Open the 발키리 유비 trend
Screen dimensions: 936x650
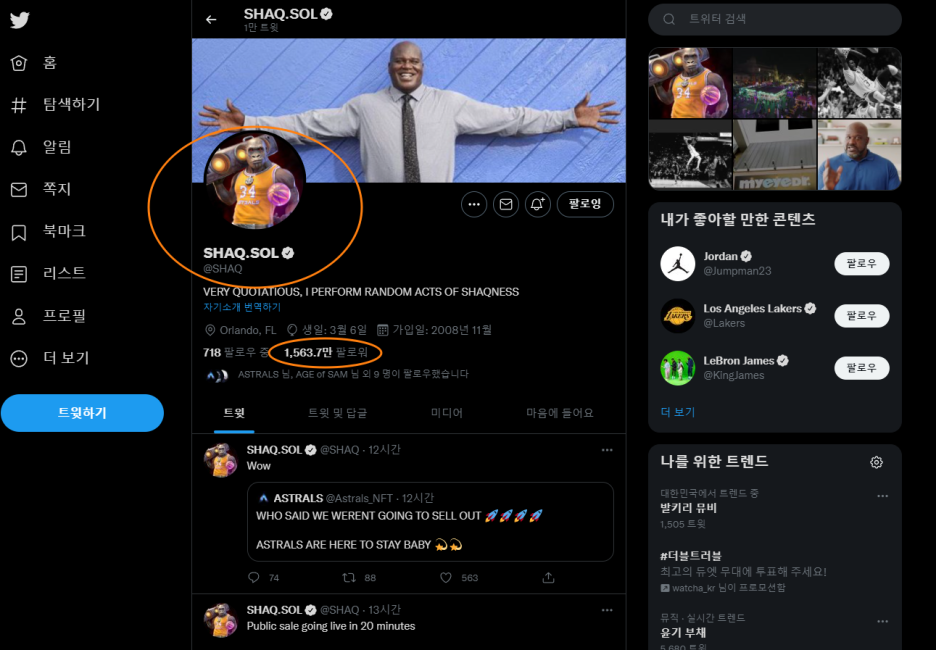coord(688,509)
